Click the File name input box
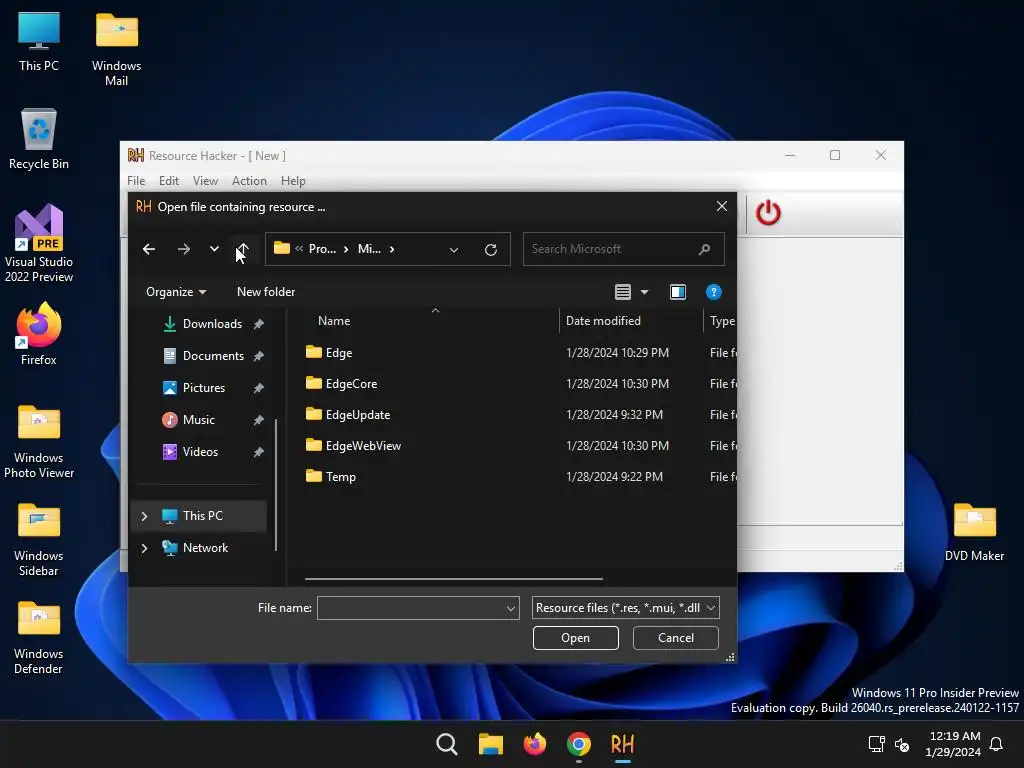The image size is (1024, 768). 411,608
